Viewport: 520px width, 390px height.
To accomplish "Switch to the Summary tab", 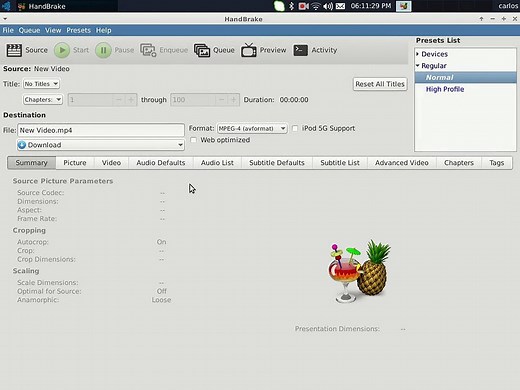I will point(31,163).
